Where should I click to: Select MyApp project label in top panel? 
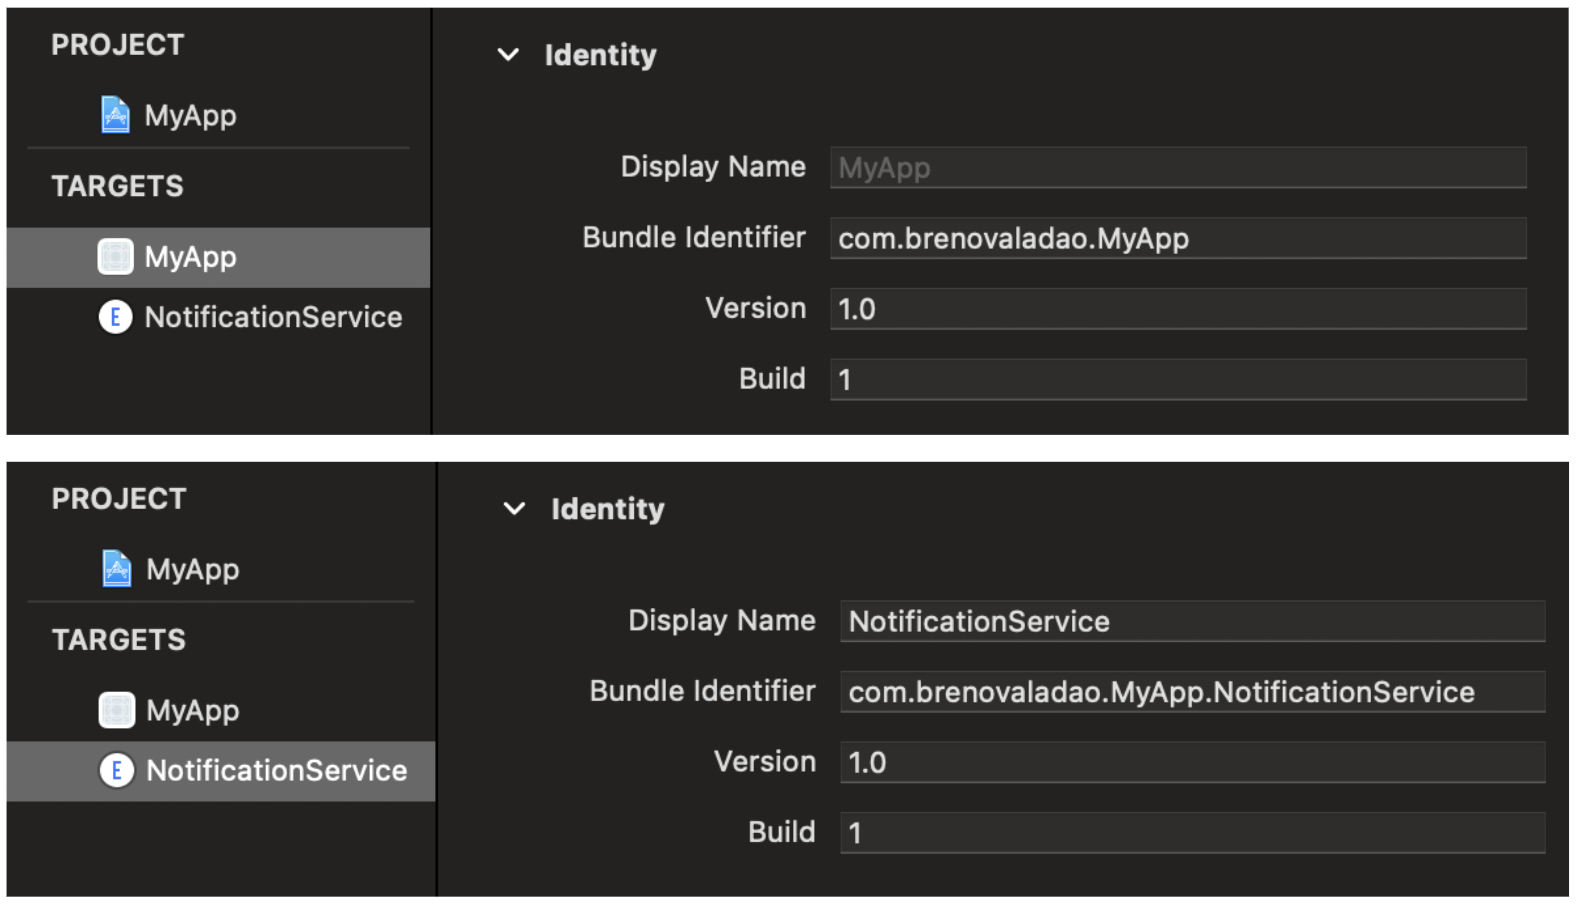pos(190,115)
